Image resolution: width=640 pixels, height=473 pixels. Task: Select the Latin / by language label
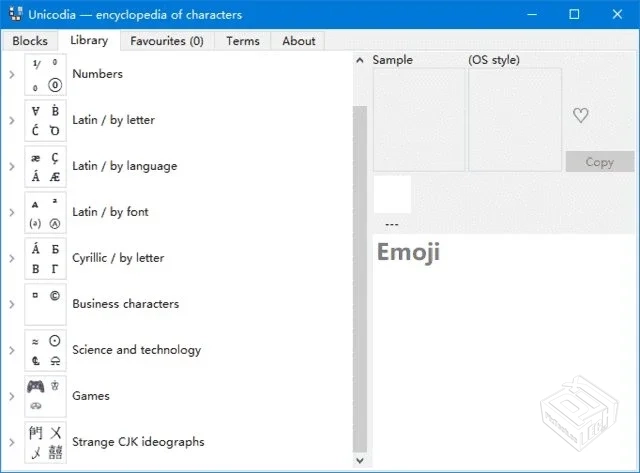click(x=124, y=166)
